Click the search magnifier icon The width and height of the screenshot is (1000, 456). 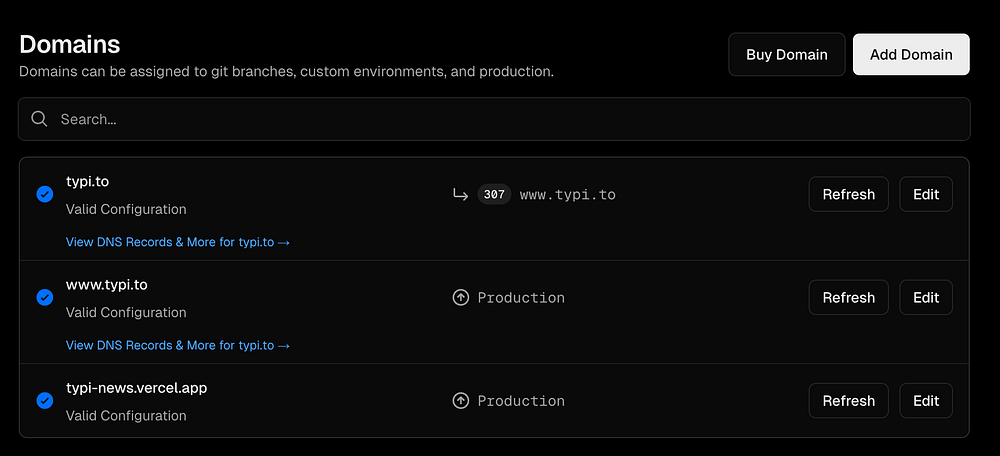point(40,119)
